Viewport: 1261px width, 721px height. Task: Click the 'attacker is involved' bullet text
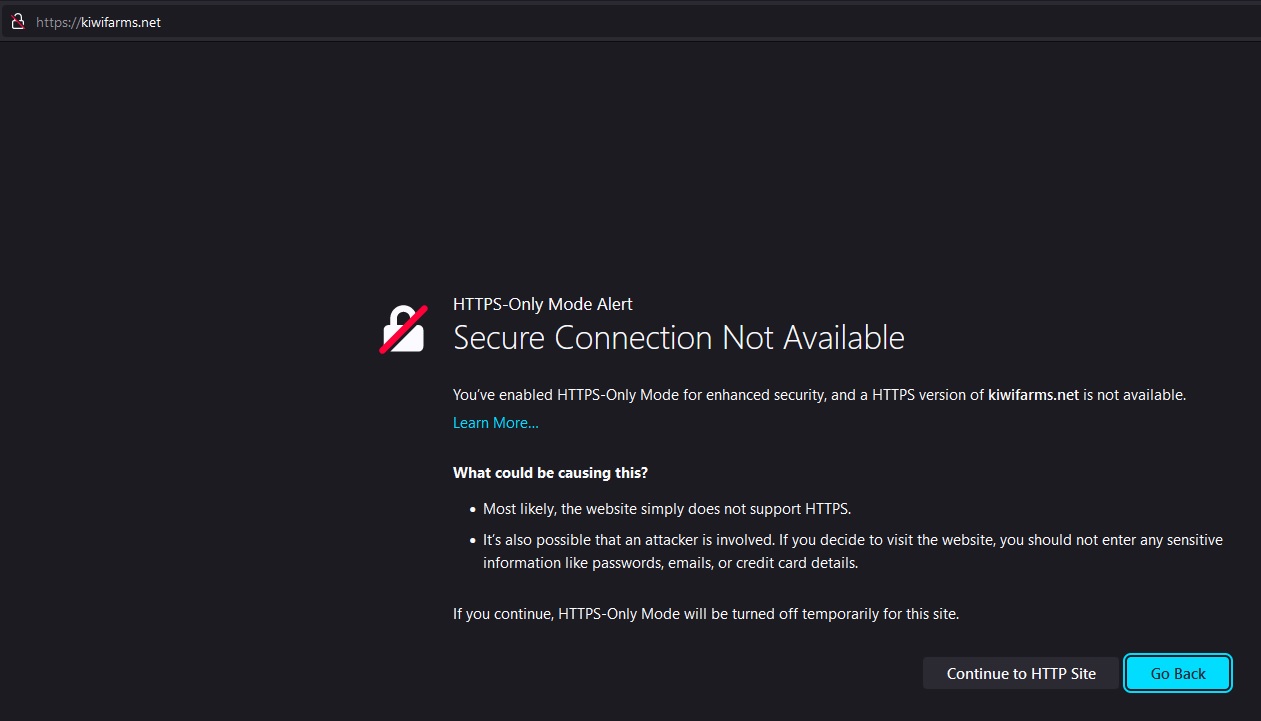pos(853,551)
